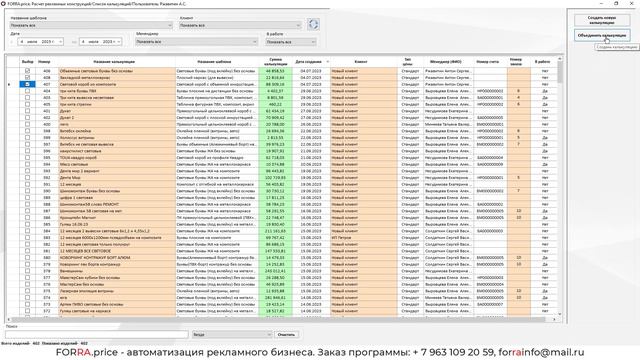Click the vertical scrollbar thumb of the table
The height and width of the screenshot is (360, 640).
[559, 72]
